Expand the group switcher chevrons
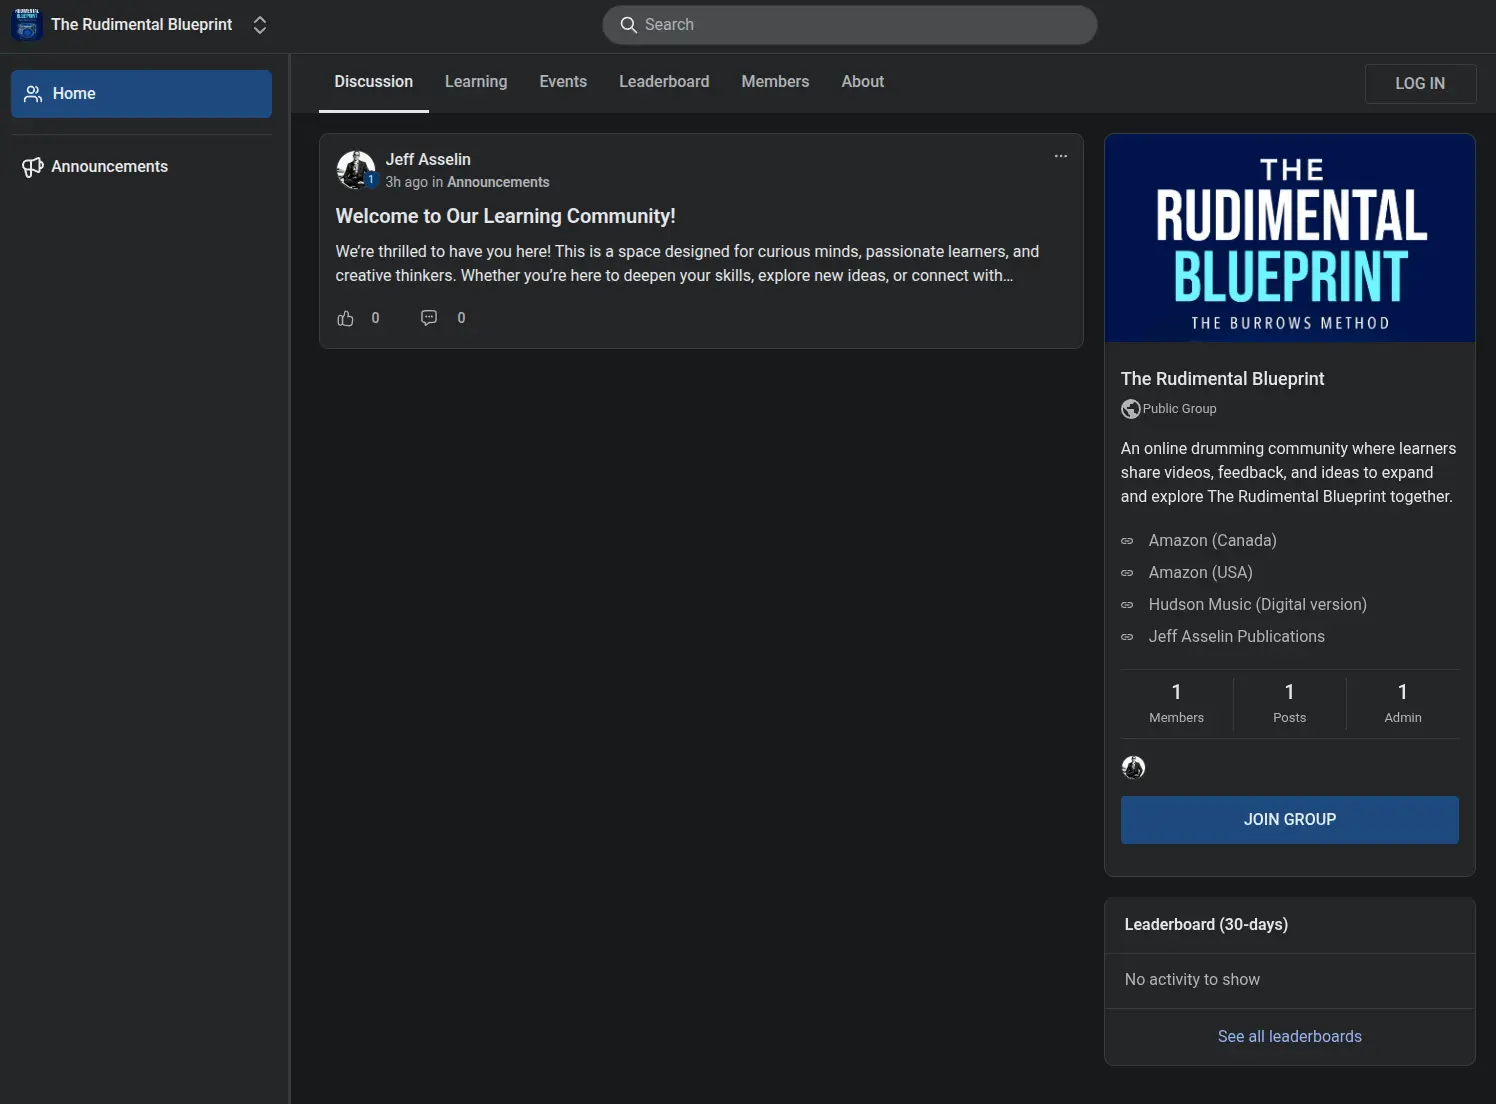The width and height of the screenshot is (1496, 1104). click(260, 25)
